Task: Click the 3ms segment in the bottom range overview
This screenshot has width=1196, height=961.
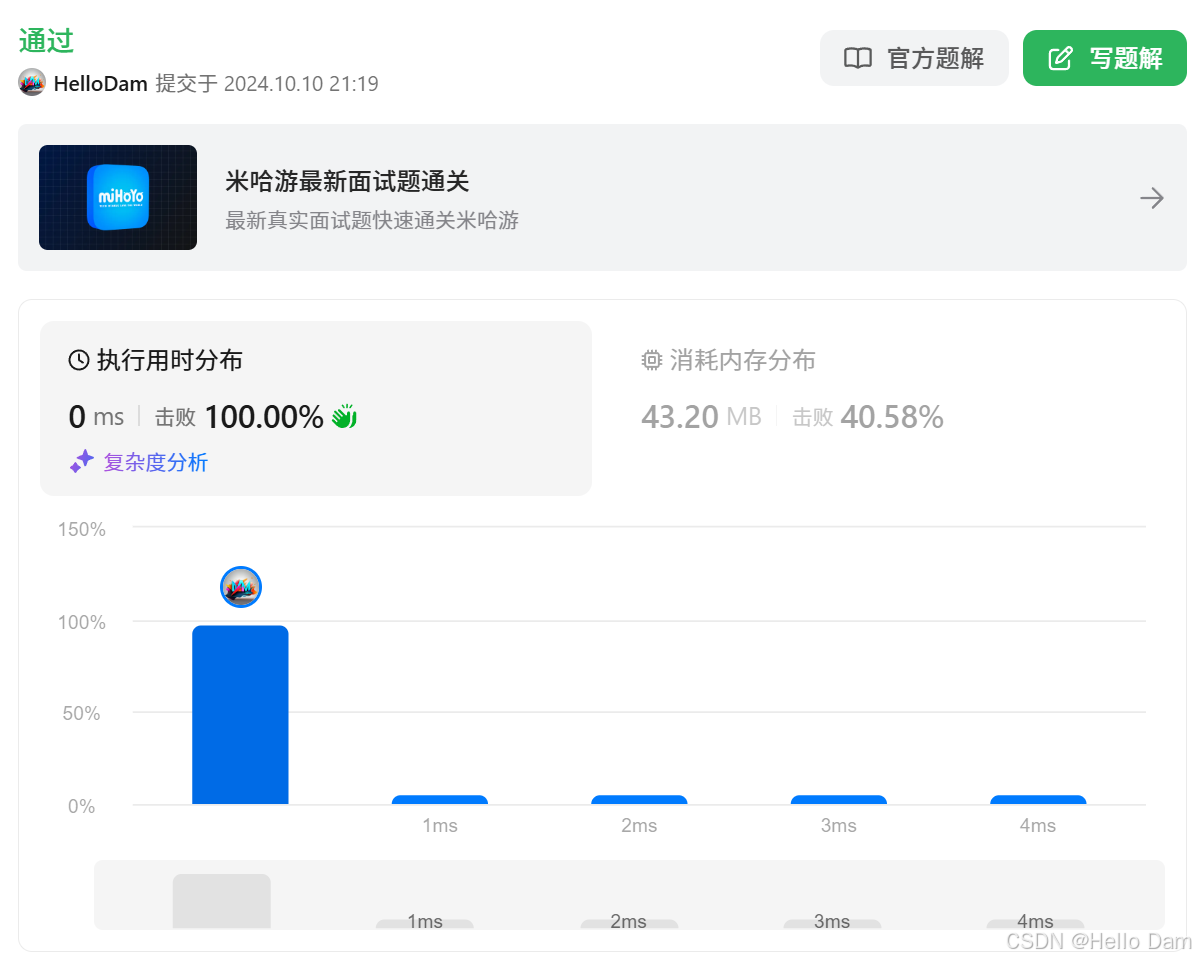Action: coord(832,922)
